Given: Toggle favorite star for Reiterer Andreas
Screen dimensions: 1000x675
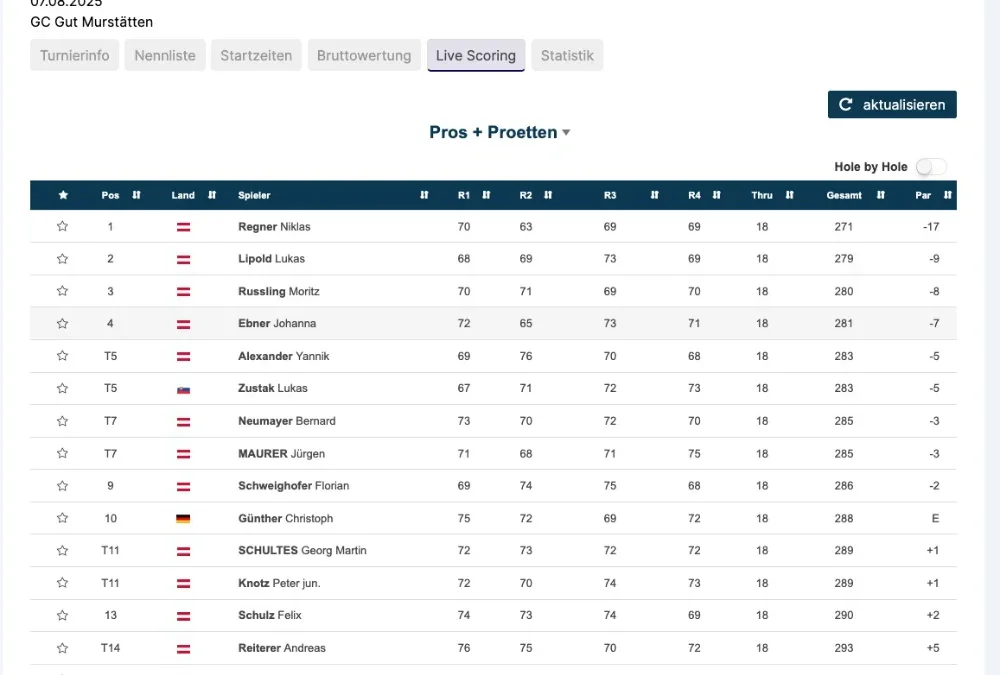Looking at the screenshot, I should (63, 648).
